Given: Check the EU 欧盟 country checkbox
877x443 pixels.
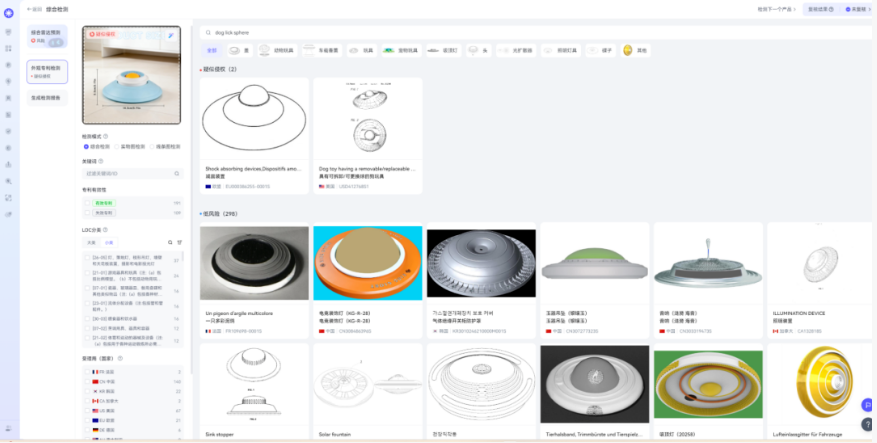Looking at the screenshot, I should pyautogui.click(x=87, y=420).
